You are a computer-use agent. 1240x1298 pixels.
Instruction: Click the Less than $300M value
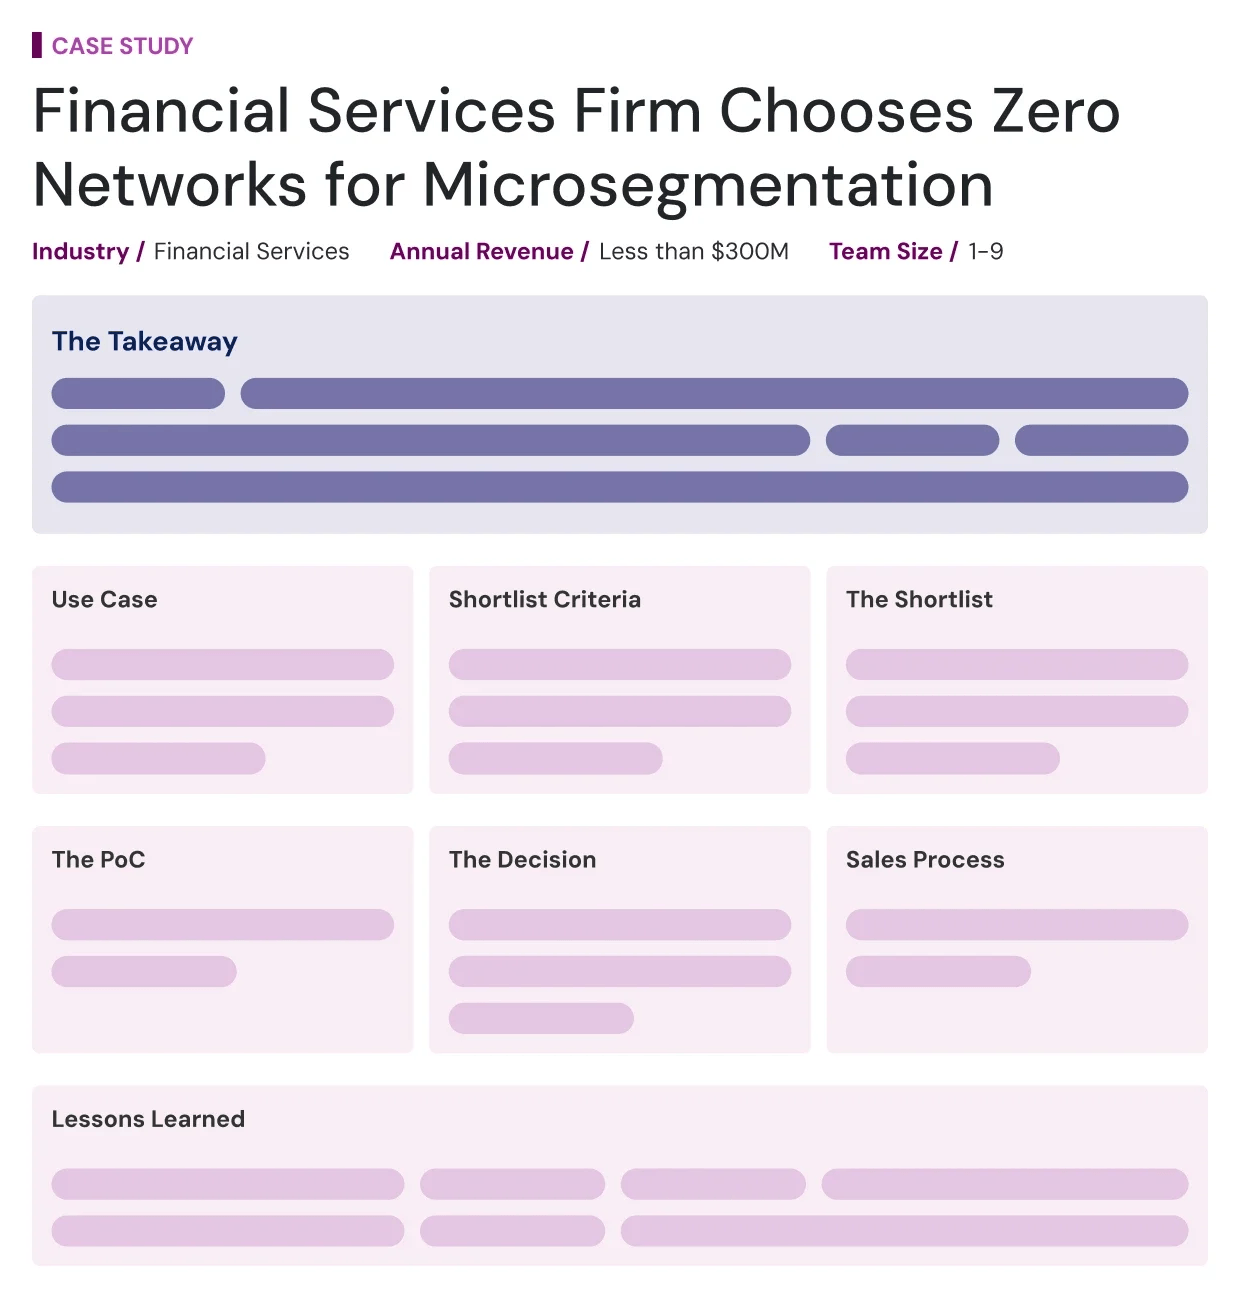pos(693,251)
